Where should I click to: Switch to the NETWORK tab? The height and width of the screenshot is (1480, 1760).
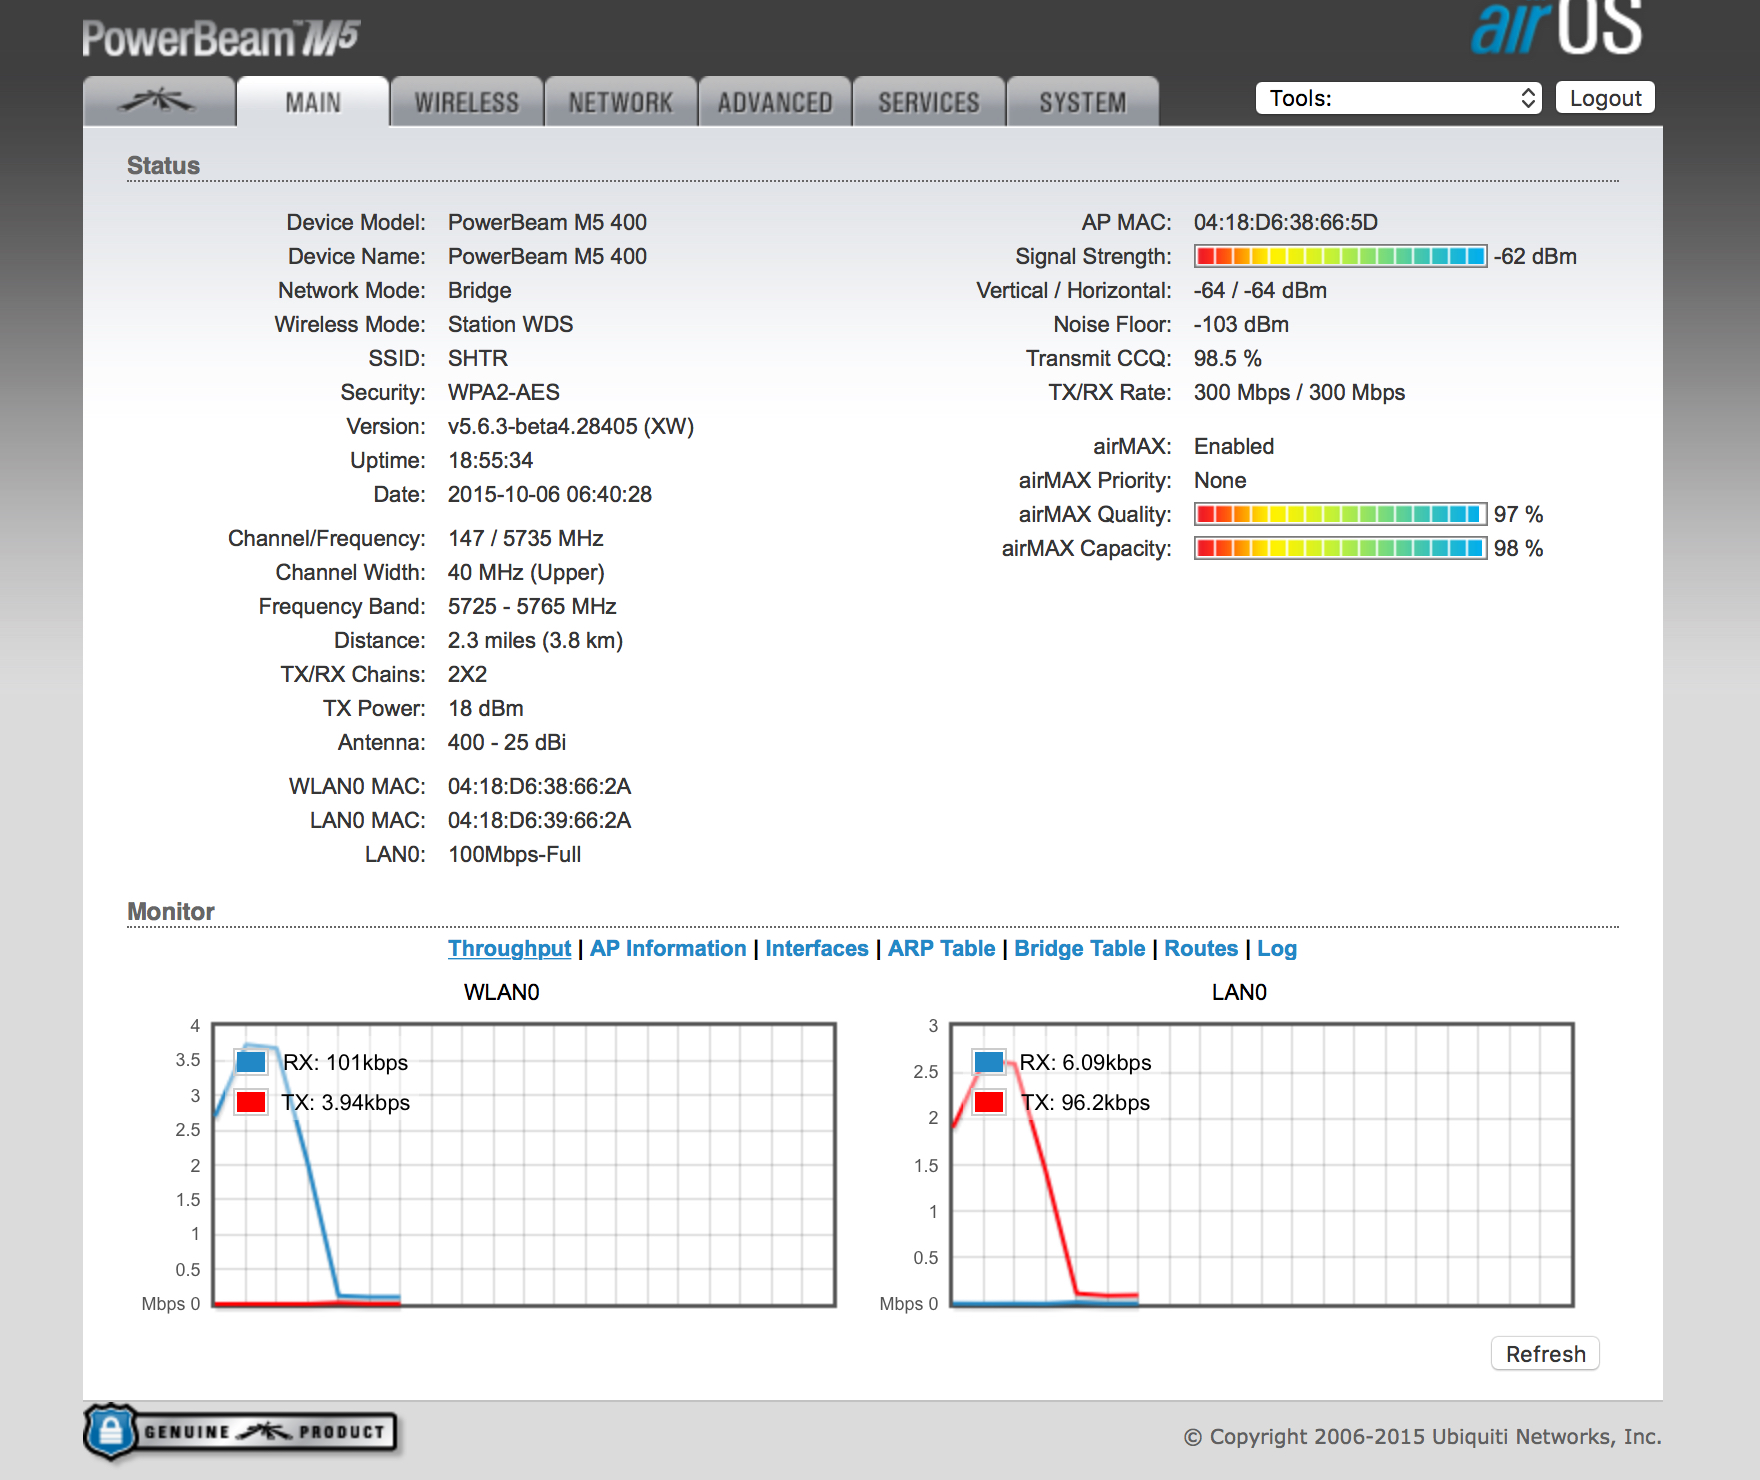pos(621,102)
